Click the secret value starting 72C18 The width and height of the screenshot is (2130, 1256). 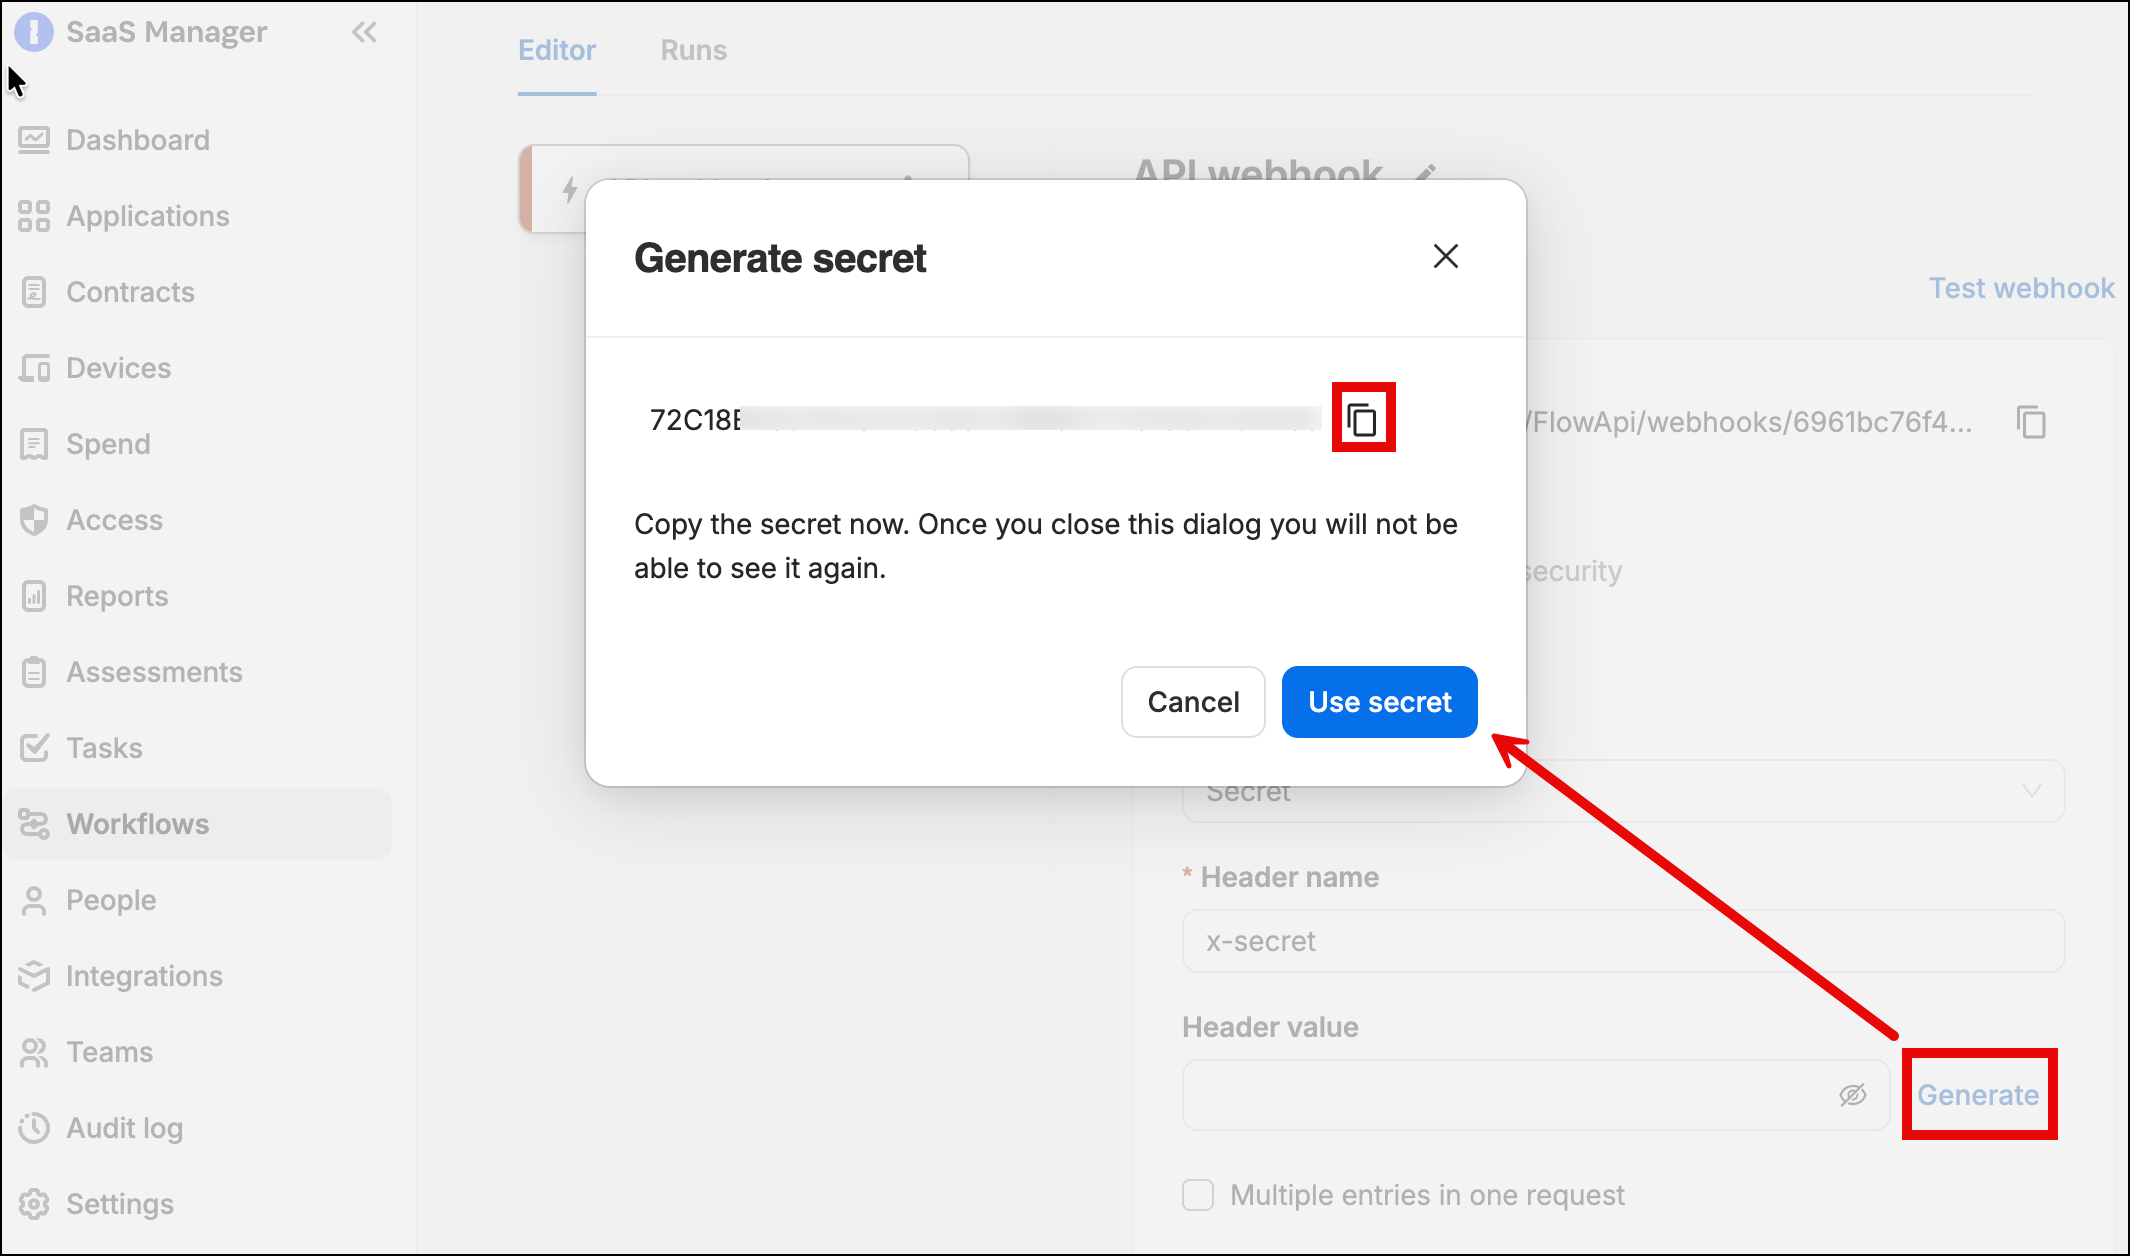click(985, 419)
